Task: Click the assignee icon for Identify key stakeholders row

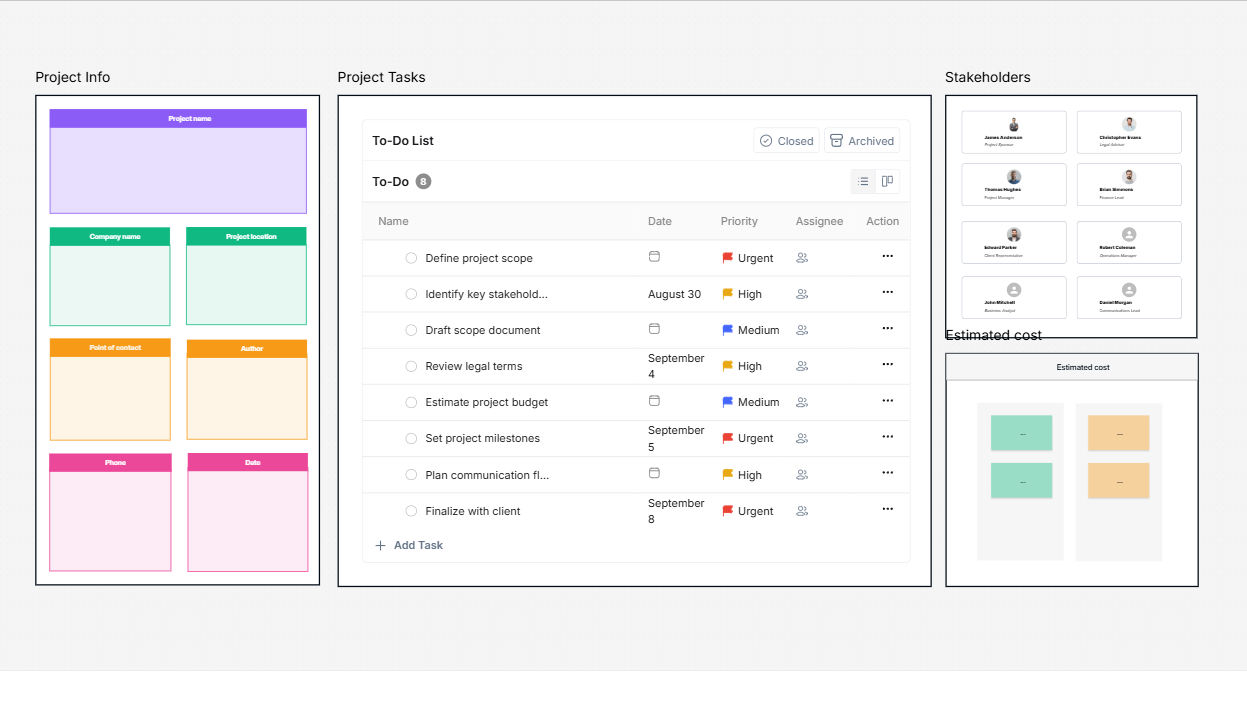Action: pos(802,294)
